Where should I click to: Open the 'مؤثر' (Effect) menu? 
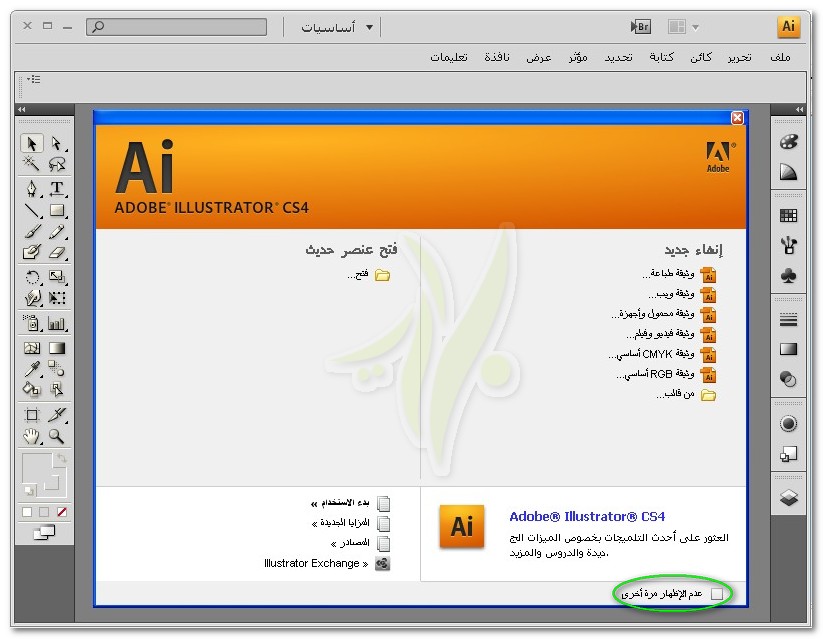(x=578, y=57)
